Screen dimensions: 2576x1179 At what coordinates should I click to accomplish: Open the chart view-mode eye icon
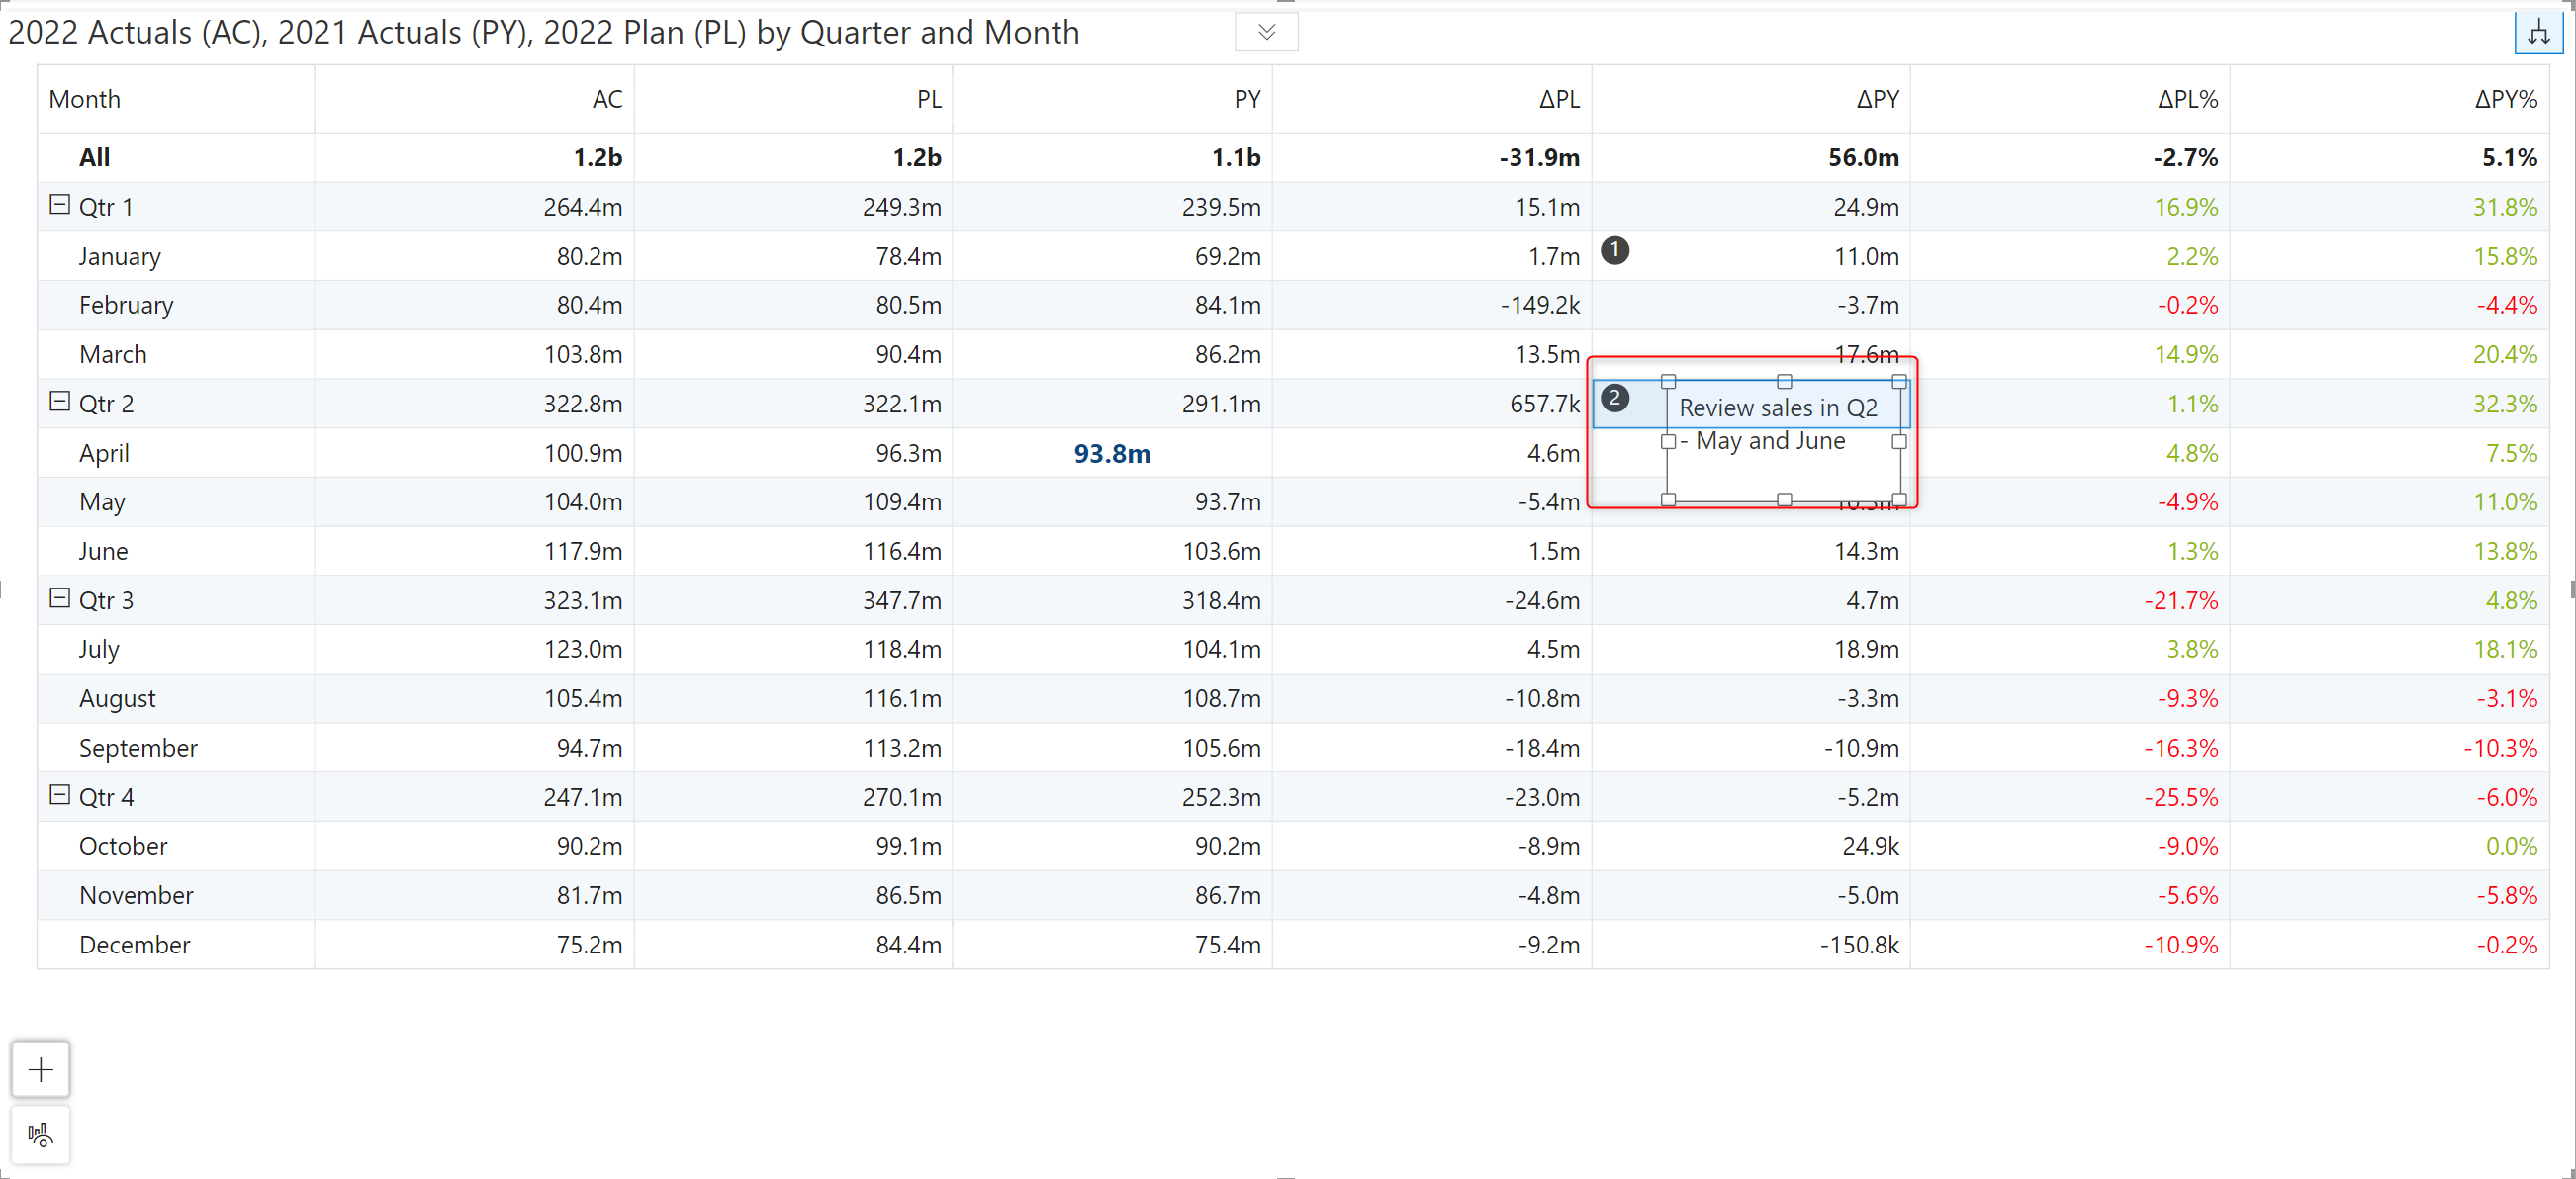41,1134
